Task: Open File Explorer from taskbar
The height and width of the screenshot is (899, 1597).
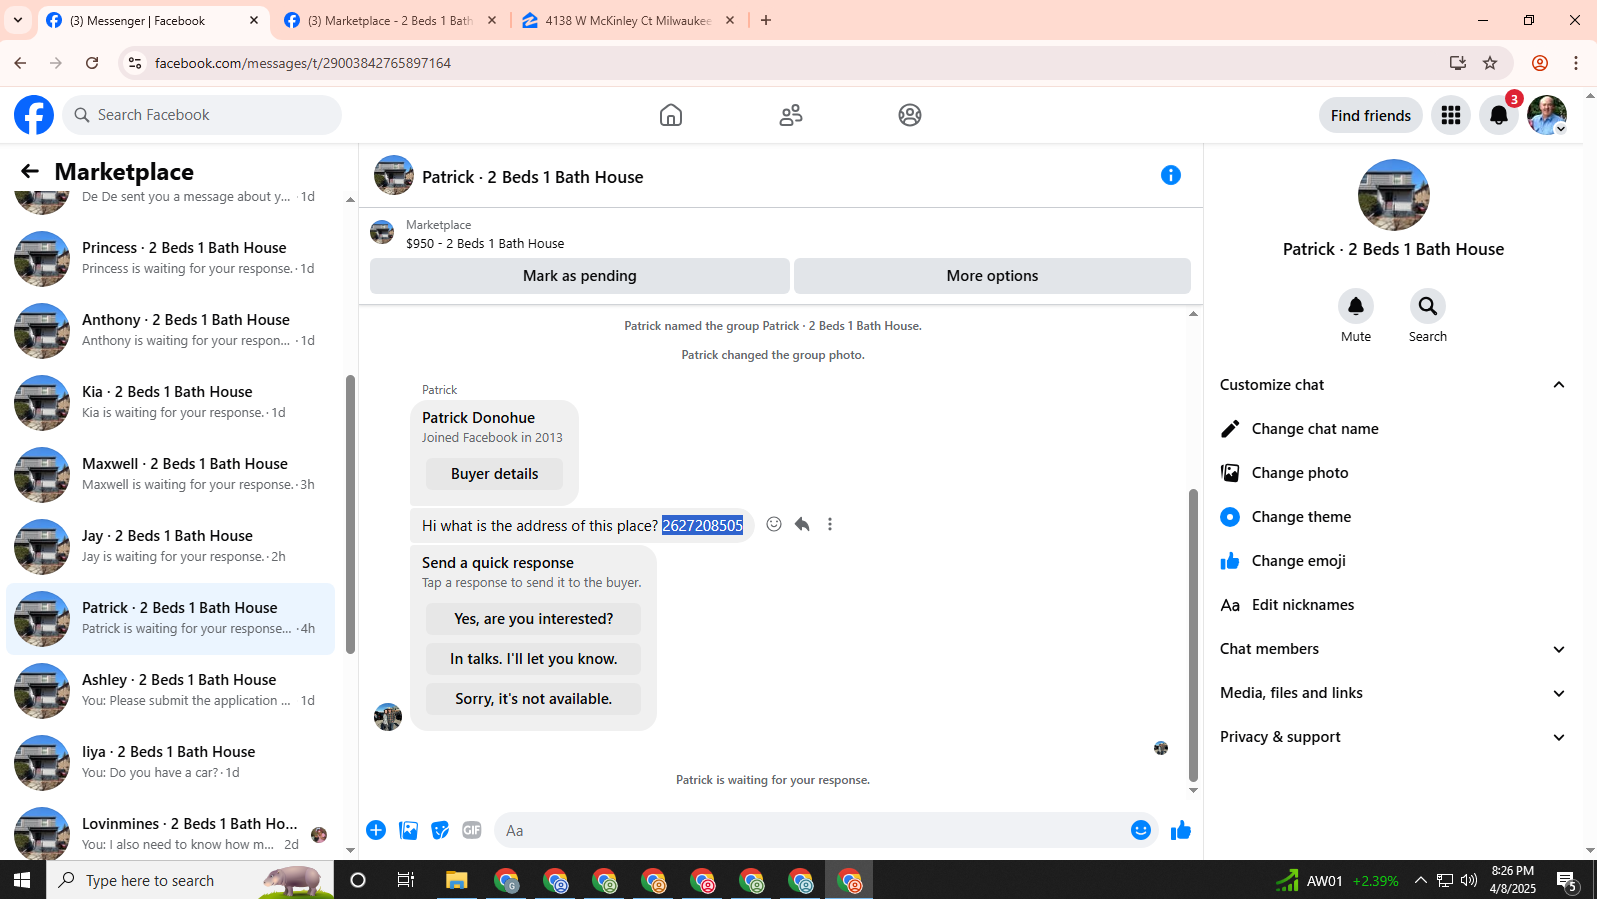Action: (456, 880)
